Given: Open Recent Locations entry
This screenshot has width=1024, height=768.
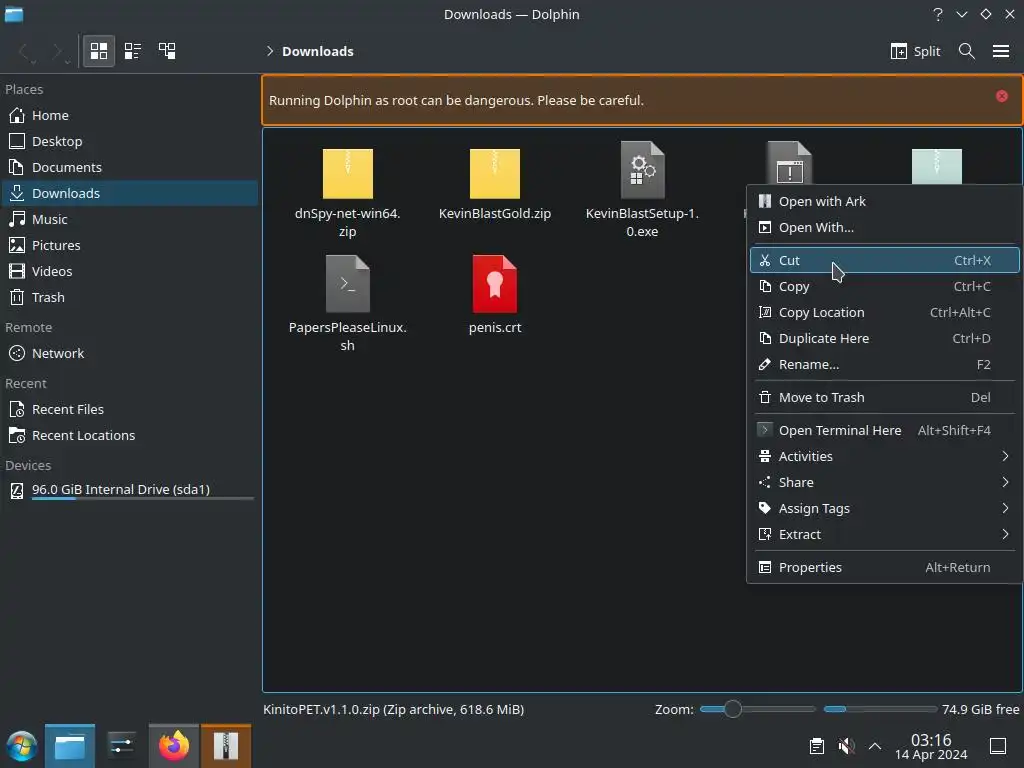Looking at the screenshot, I should click(x=129, y=436).
